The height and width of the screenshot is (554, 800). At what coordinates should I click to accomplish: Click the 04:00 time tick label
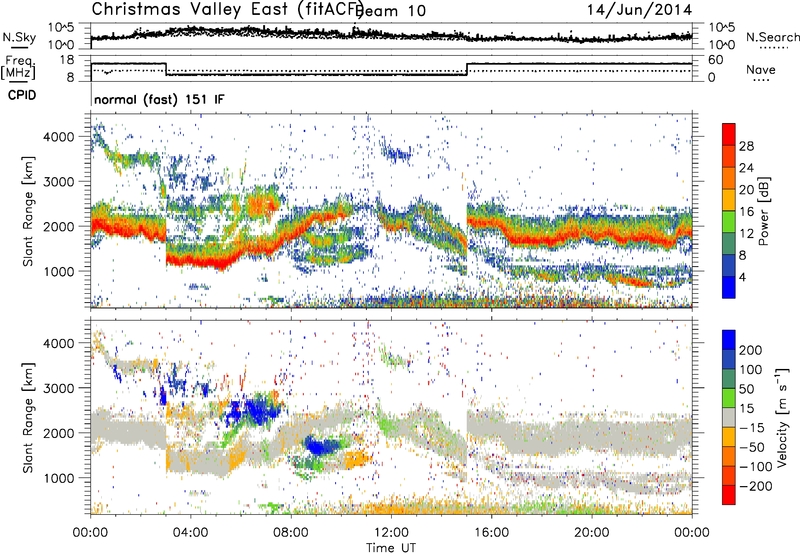[x=190, y=533]
